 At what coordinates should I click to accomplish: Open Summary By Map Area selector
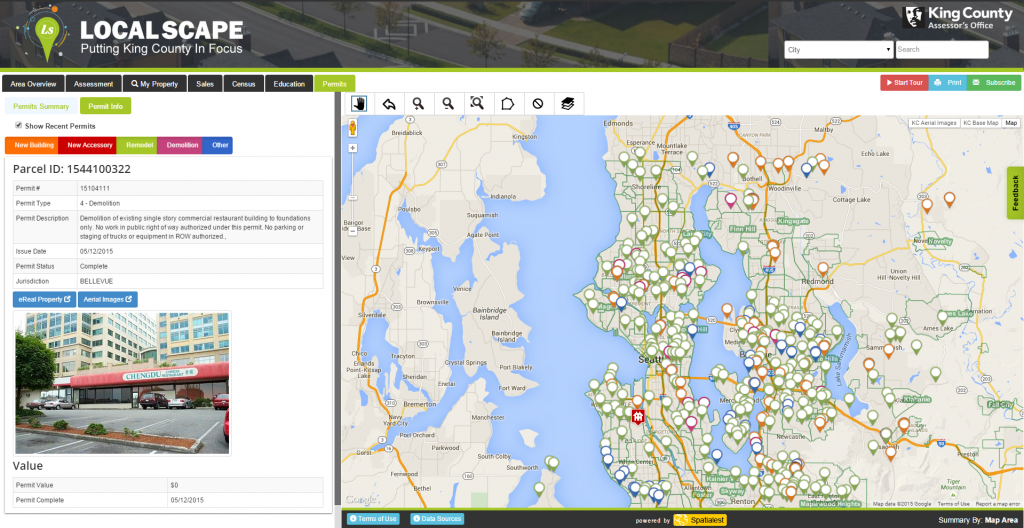pos(977,520)
